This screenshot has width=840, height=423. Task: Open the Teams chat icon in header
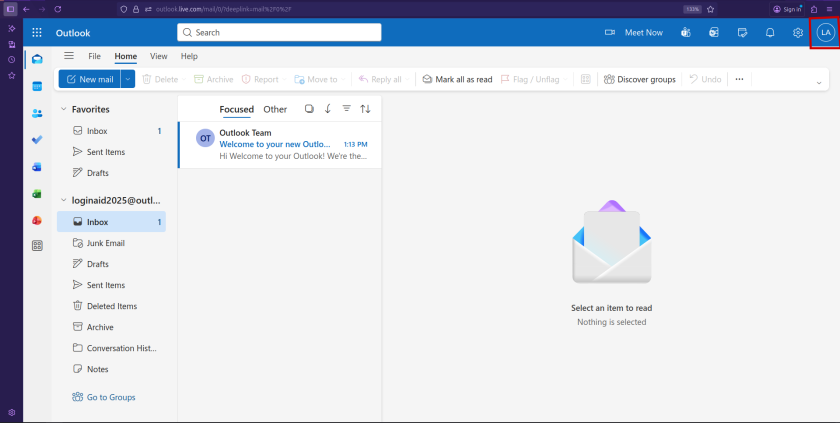coord(686,32)
